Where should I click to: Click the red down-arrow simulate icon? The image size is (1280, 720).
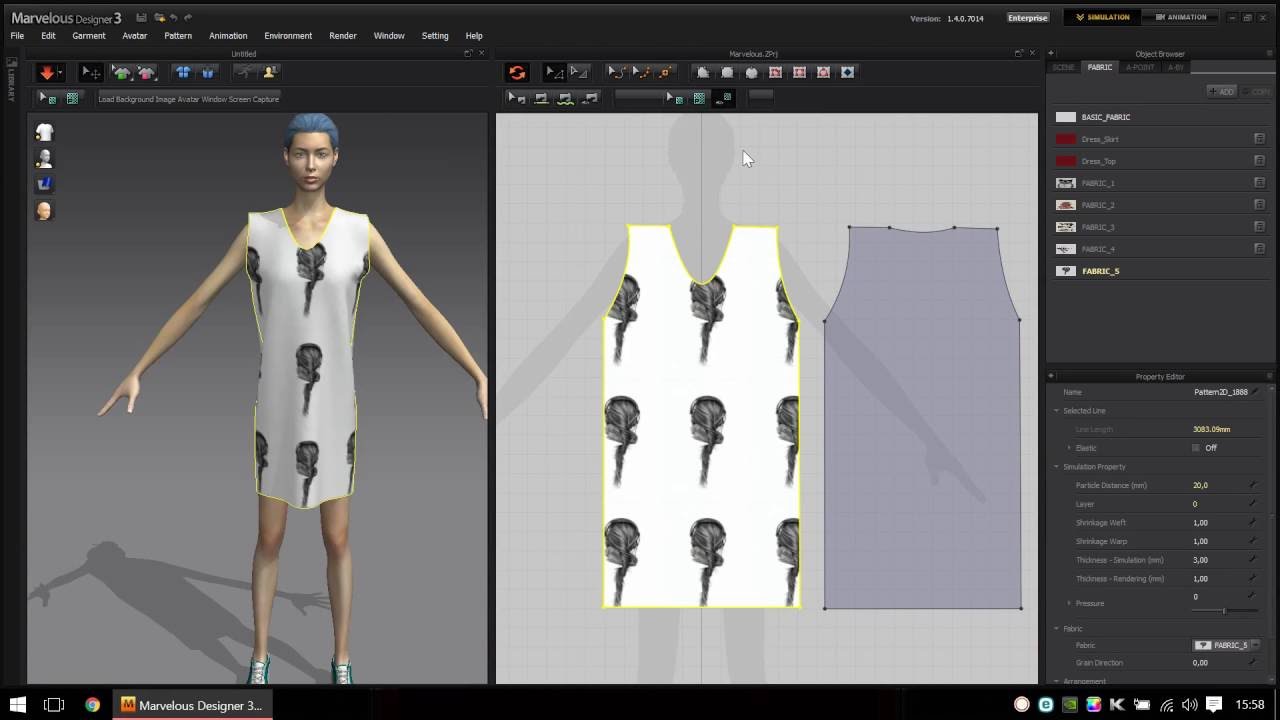coord(46,73)
